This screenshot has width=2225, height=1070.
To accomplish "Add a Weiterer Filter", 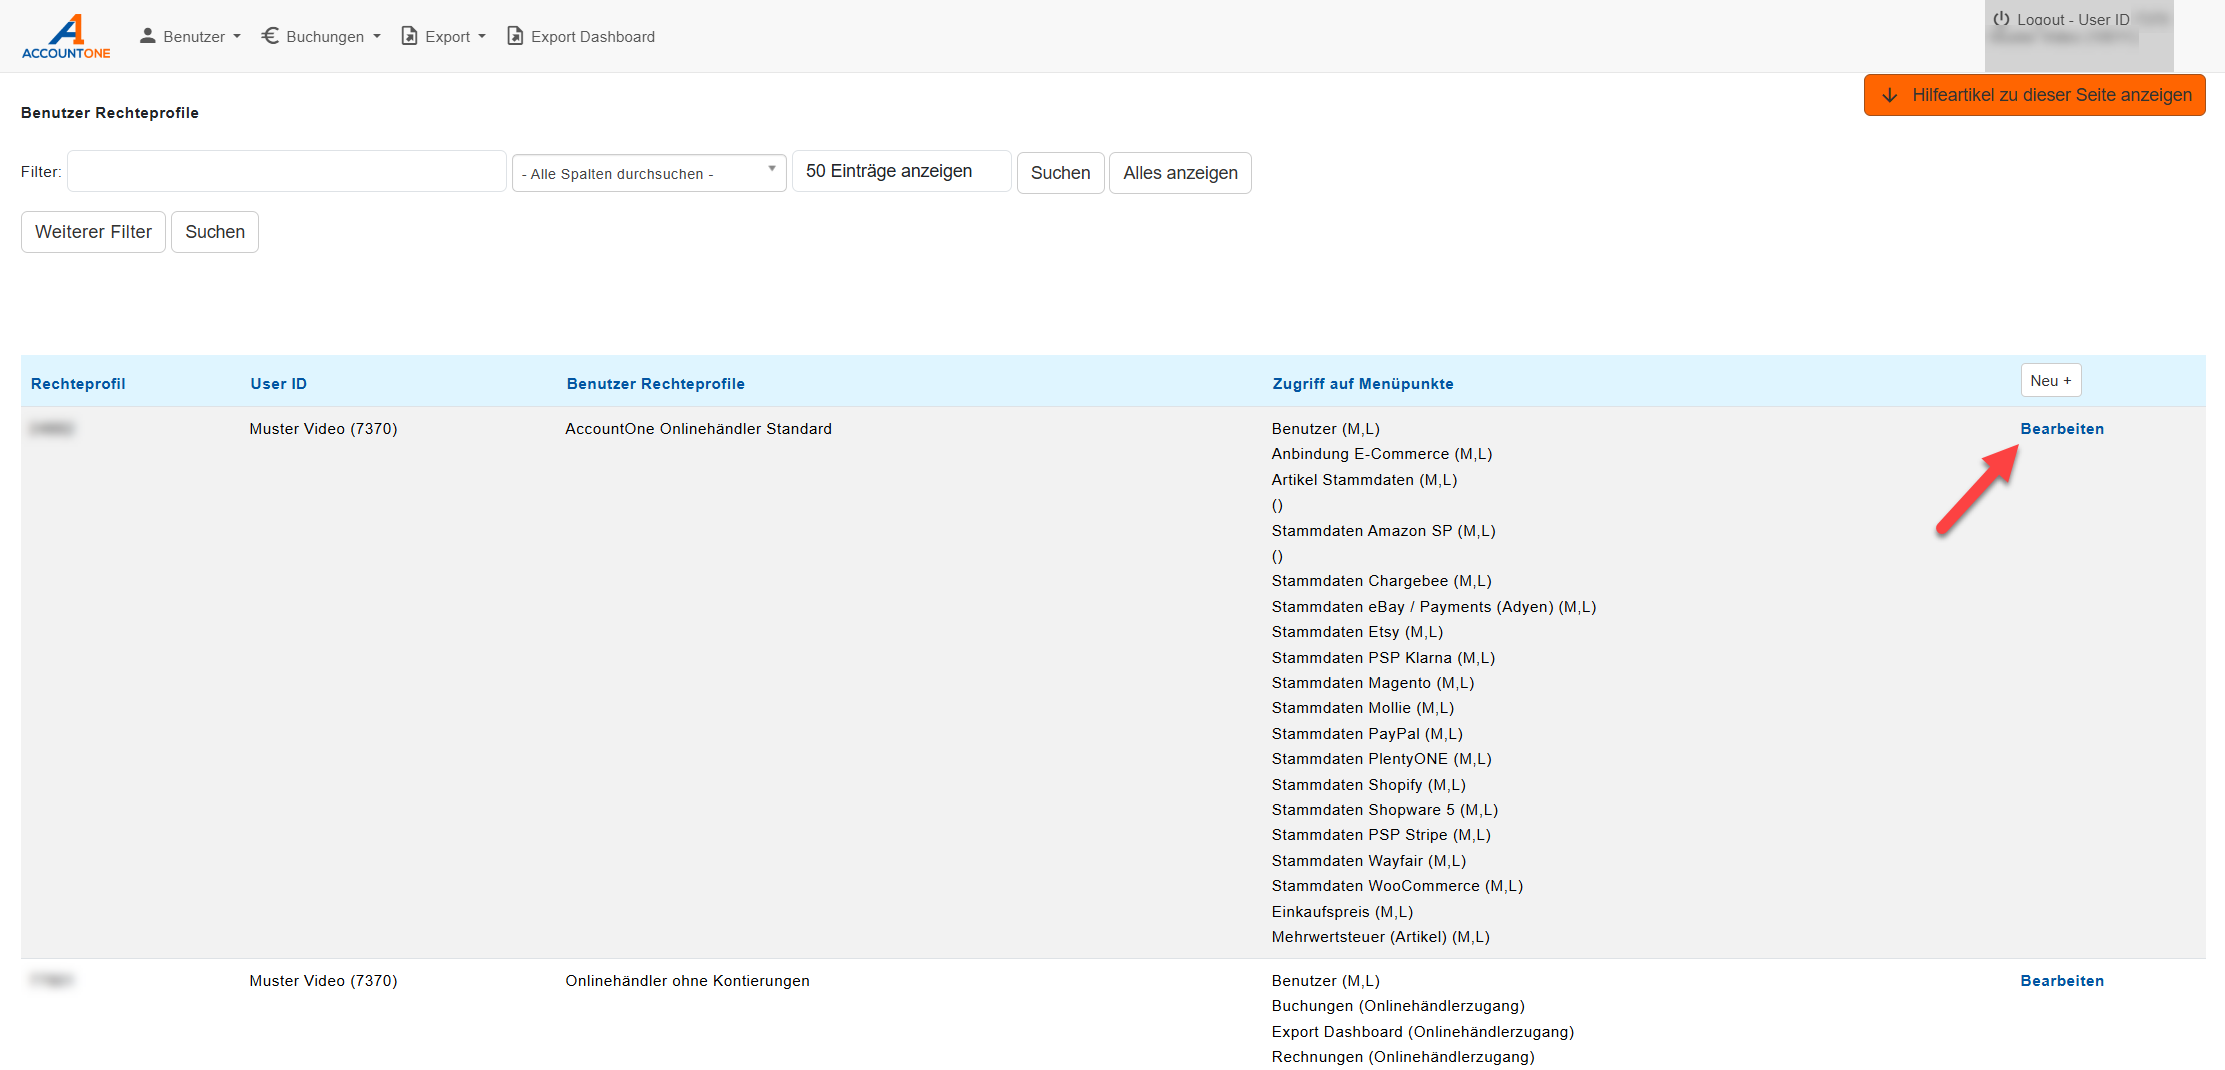I will tap(93, 232).
